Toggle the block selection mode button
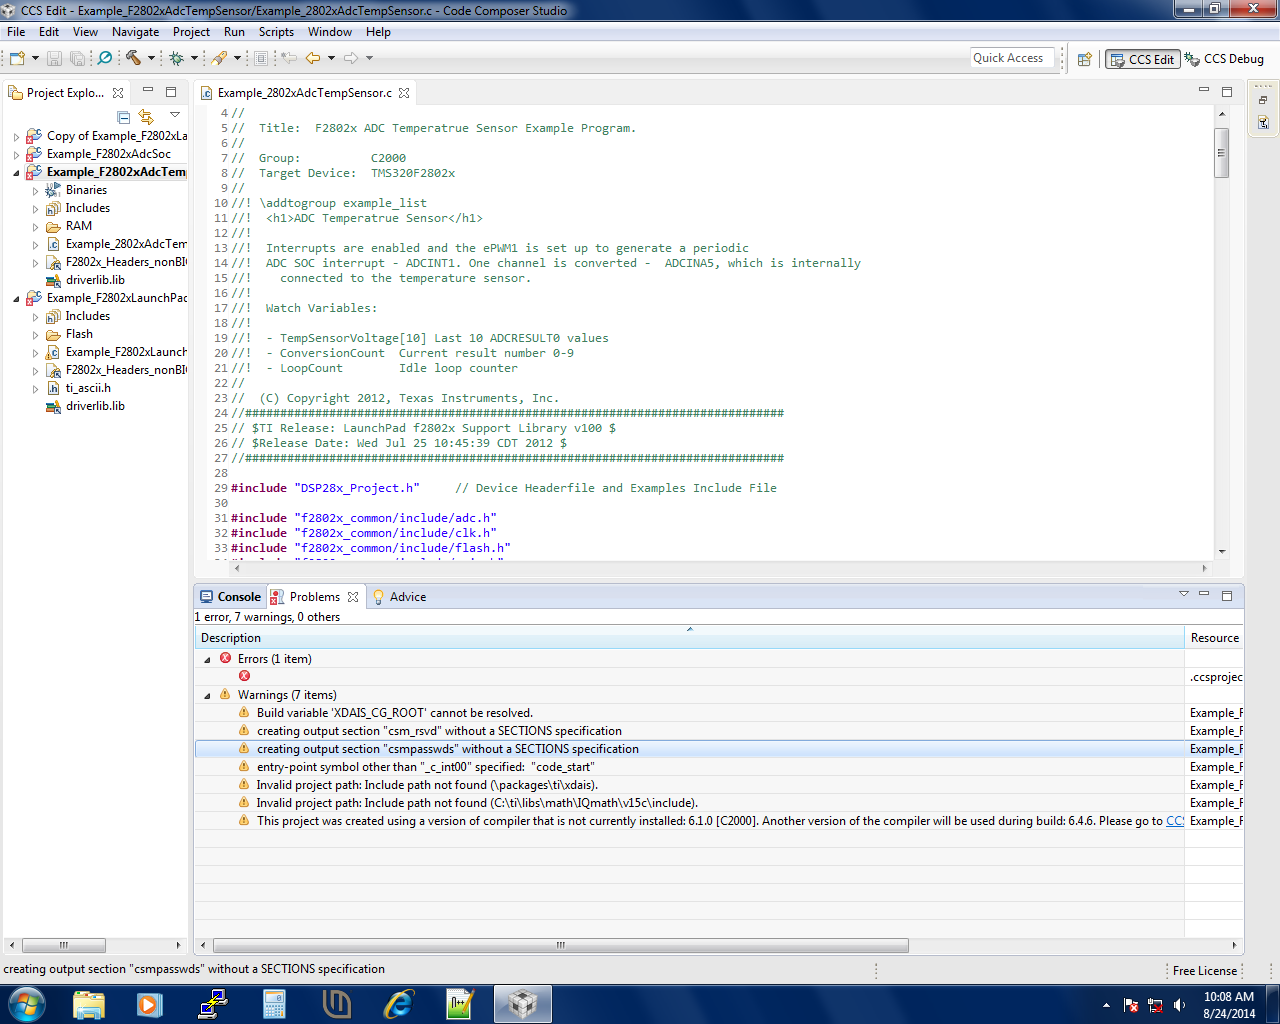 click(x=261, y=58)
